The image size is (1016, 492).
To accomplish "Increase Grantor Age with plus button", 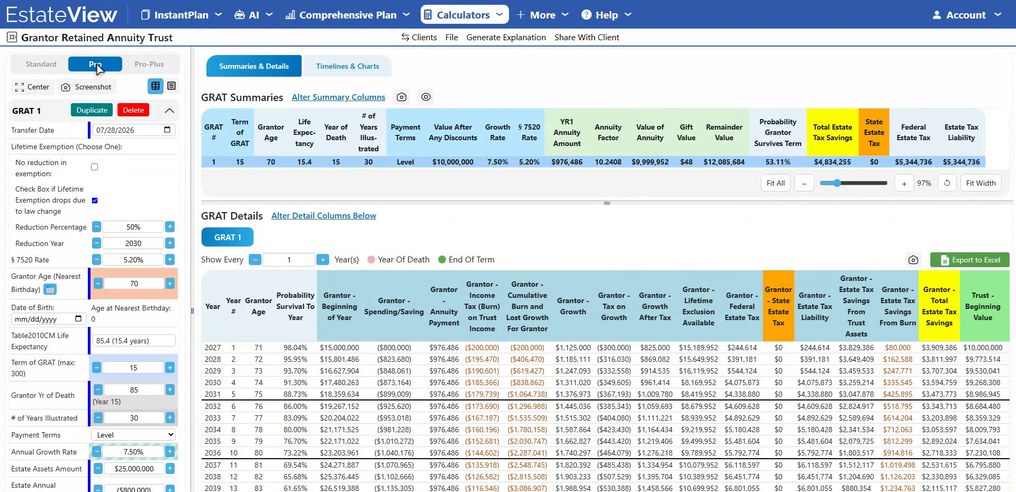I will coord(170,283).
